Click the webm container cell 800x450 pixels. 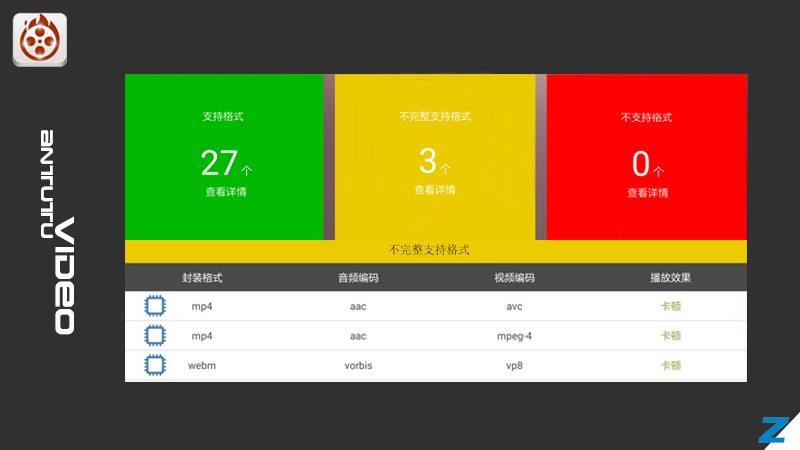(x=202, y=366)
